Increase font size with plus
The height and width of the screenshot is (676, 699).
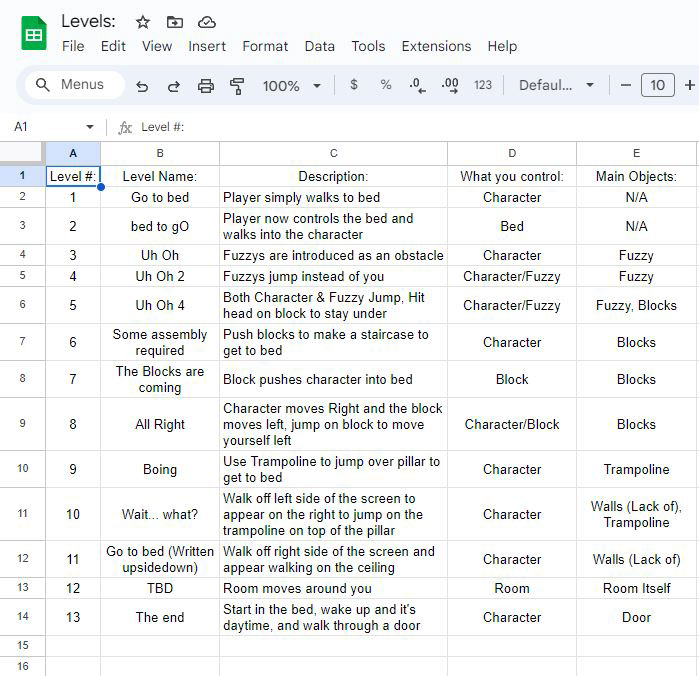point(690,85)
